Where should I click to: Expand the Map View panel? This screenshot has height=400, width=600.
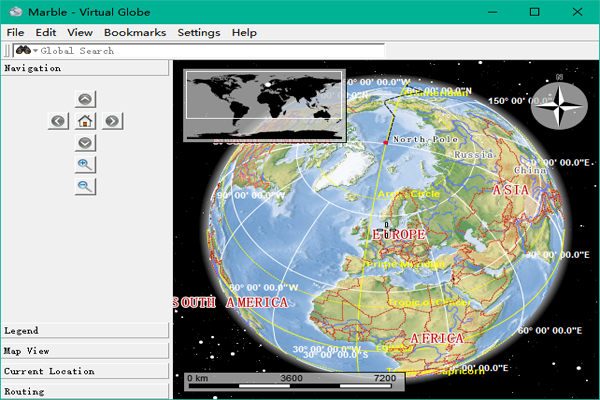[x=85, y=351]
